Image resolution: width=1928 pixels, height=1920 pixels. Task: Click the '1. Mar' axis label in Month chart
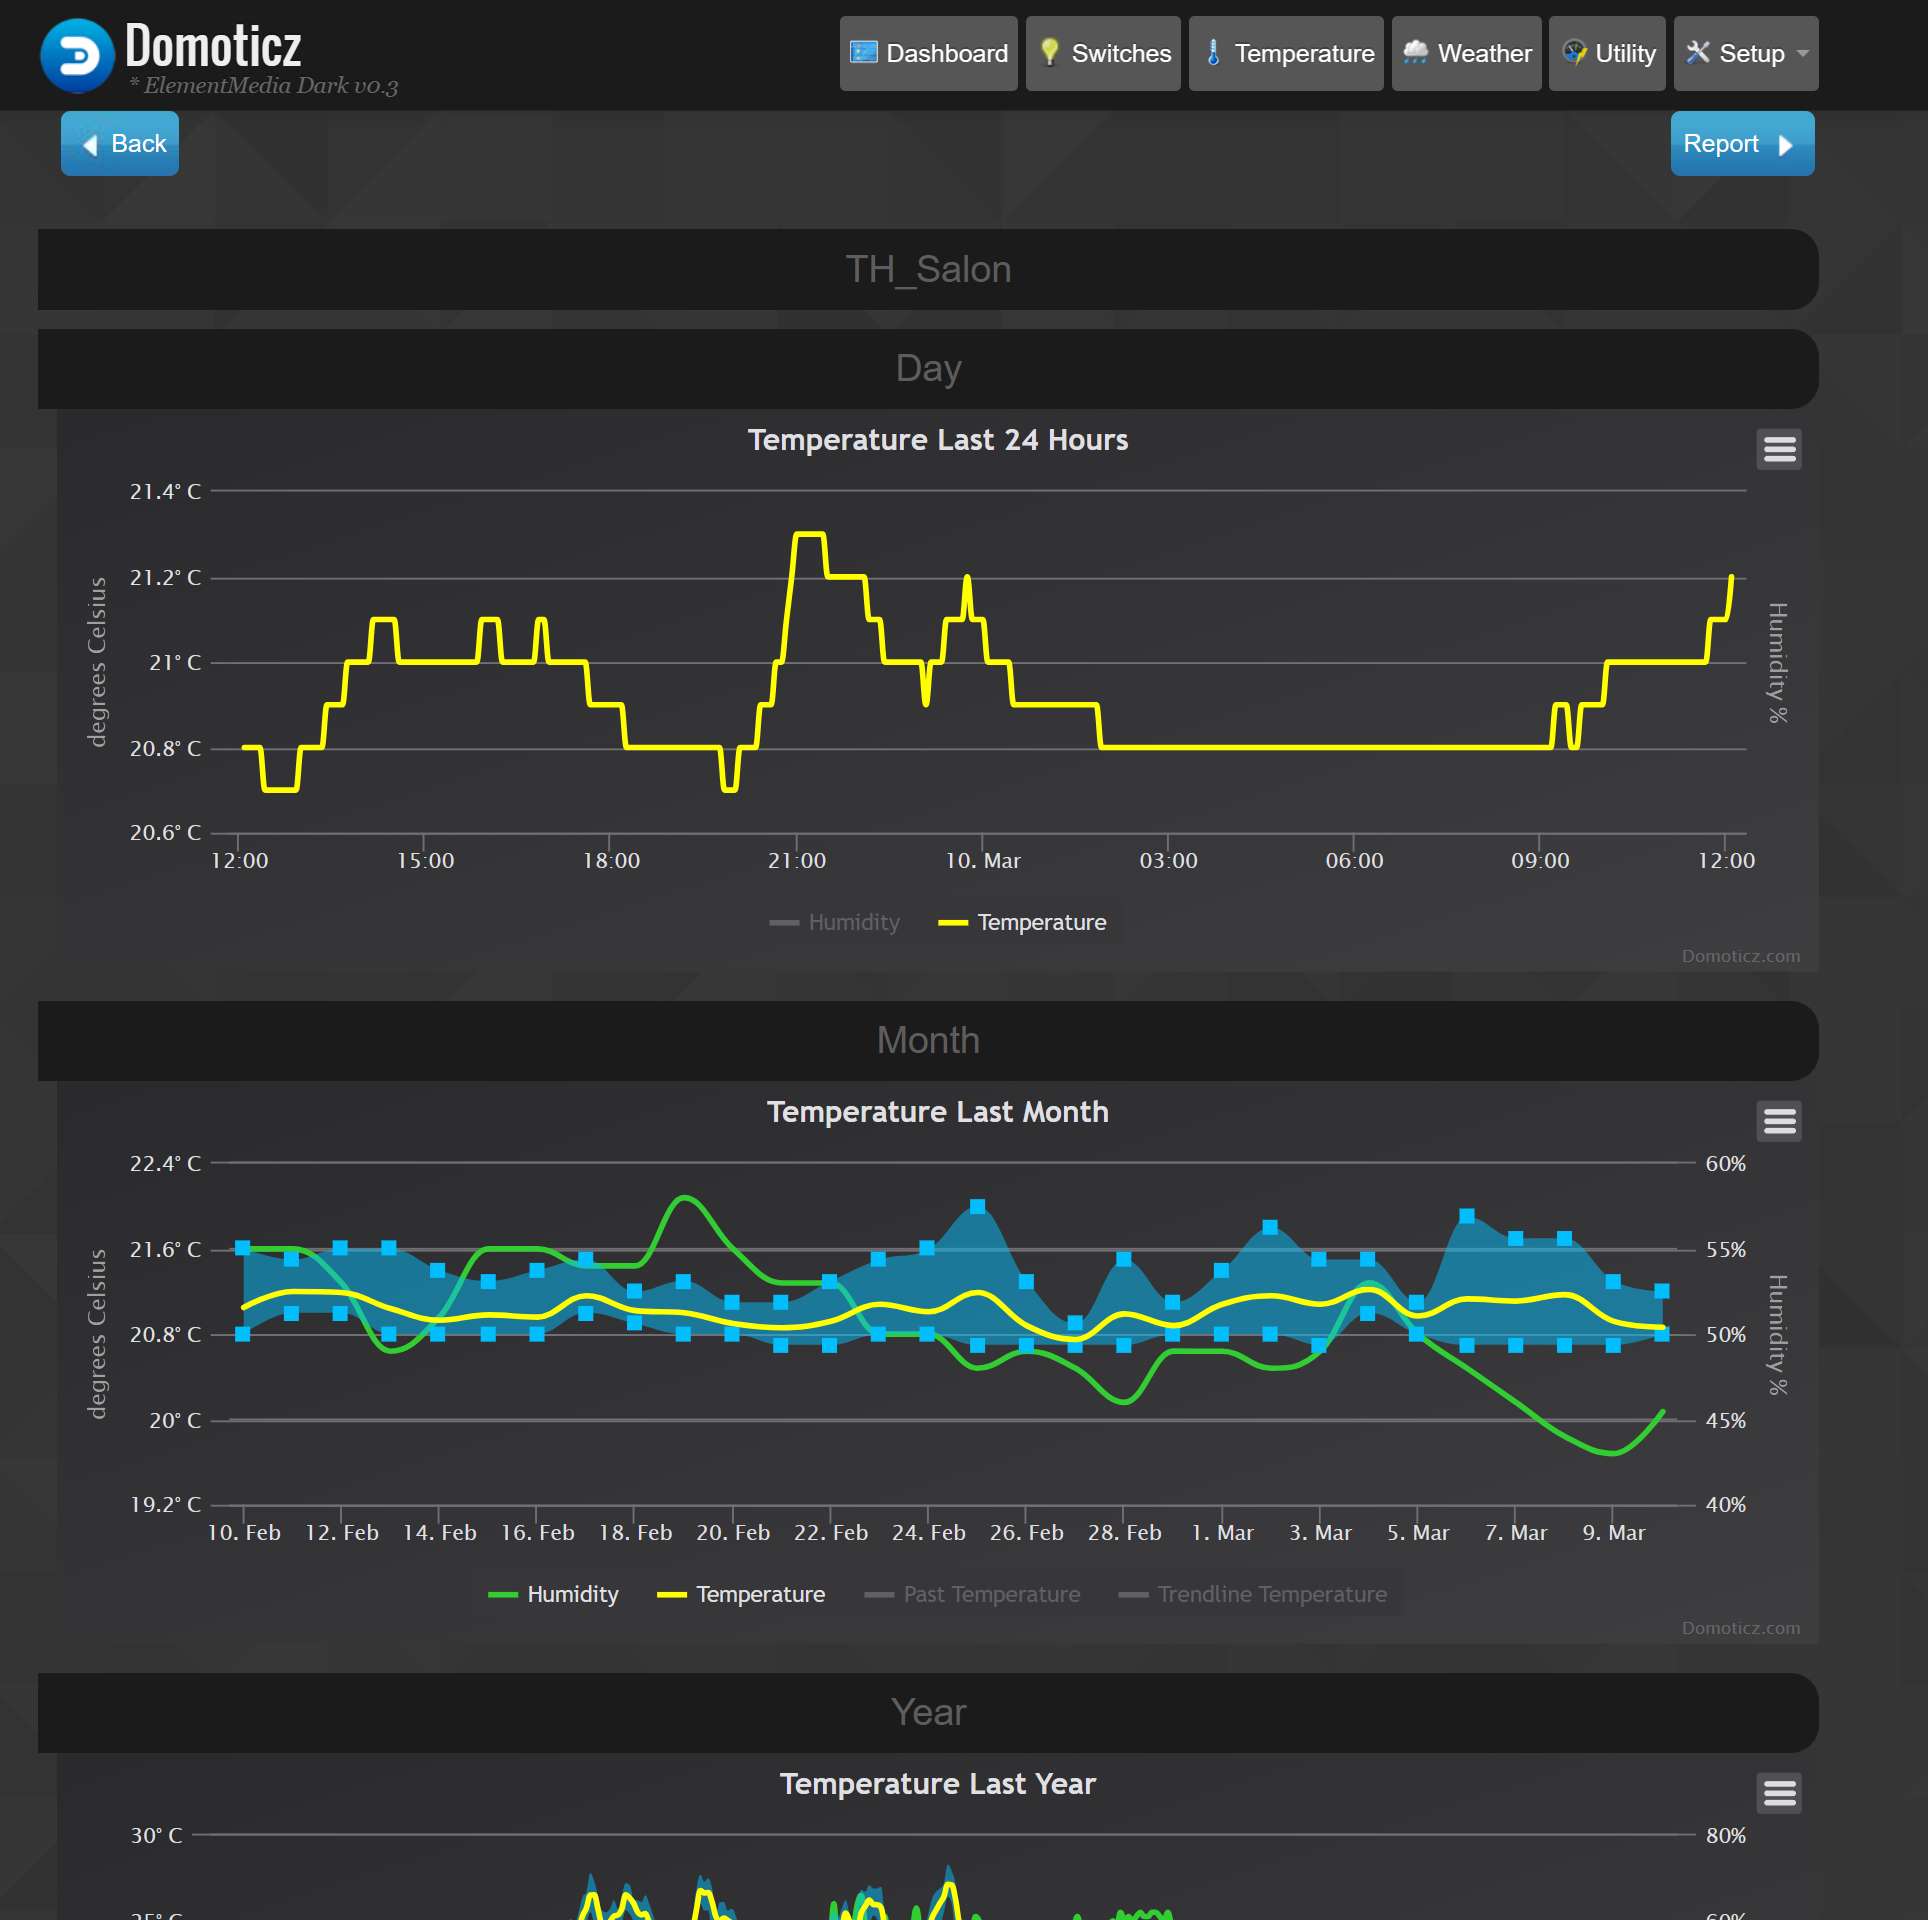coord(1222,1533)
